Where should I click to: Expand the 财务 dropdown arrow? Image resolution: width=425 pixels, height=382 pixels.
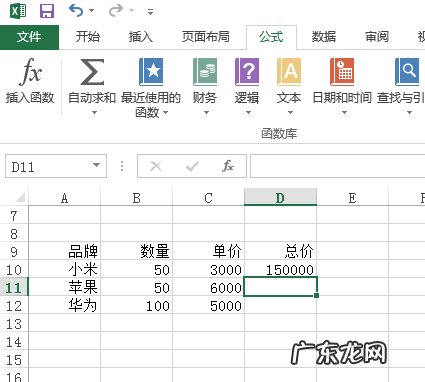[x=206, y=113]
